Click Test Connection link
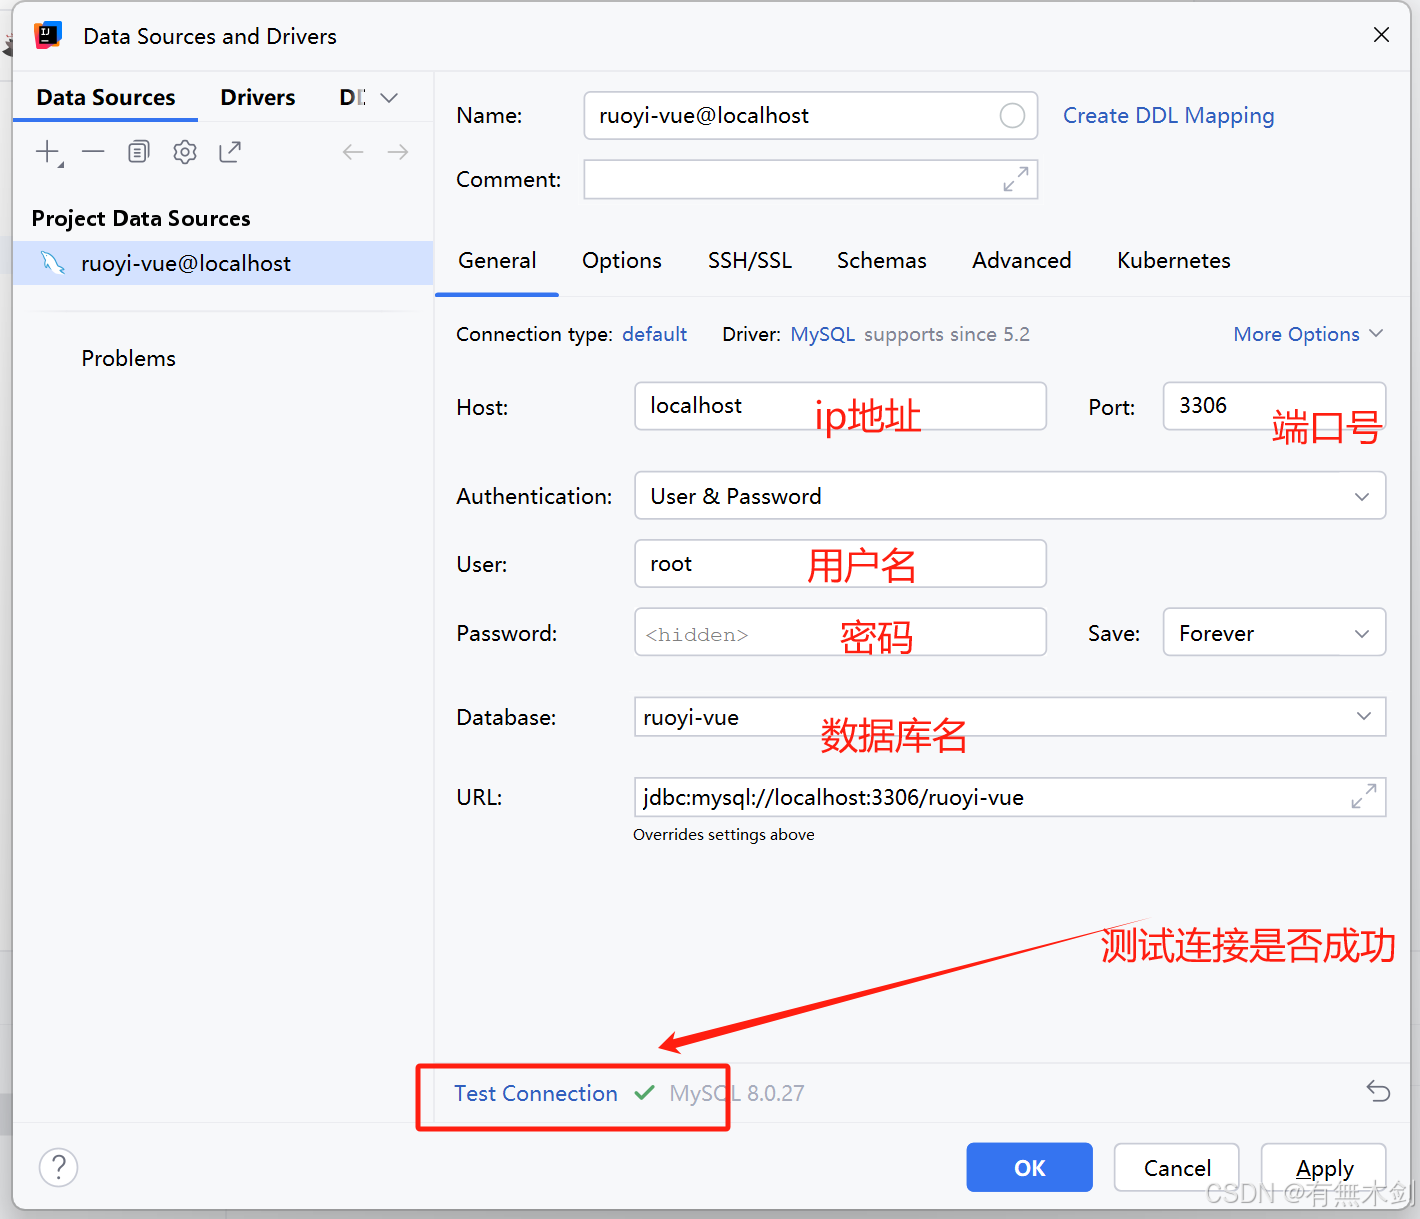 click(x=536, y=1094)
